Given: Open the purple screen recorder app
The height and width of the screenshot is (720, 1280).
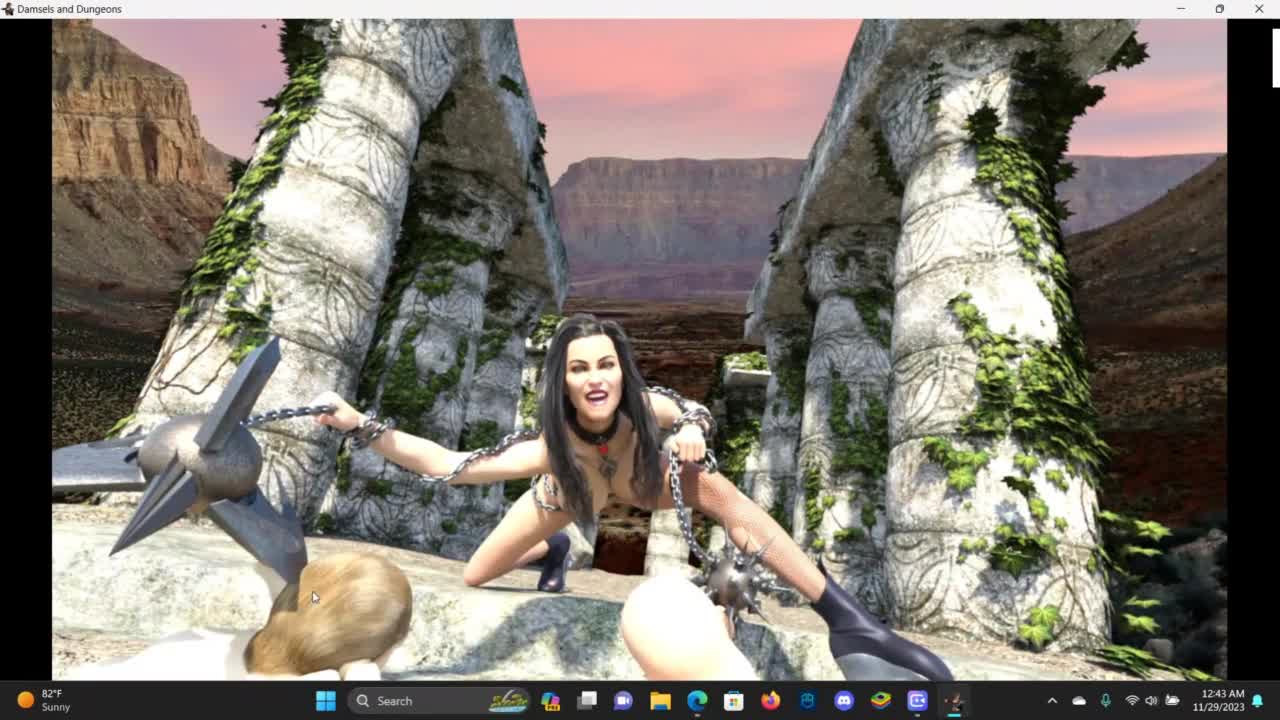Looking at the screenshot, I should (917, 701).
